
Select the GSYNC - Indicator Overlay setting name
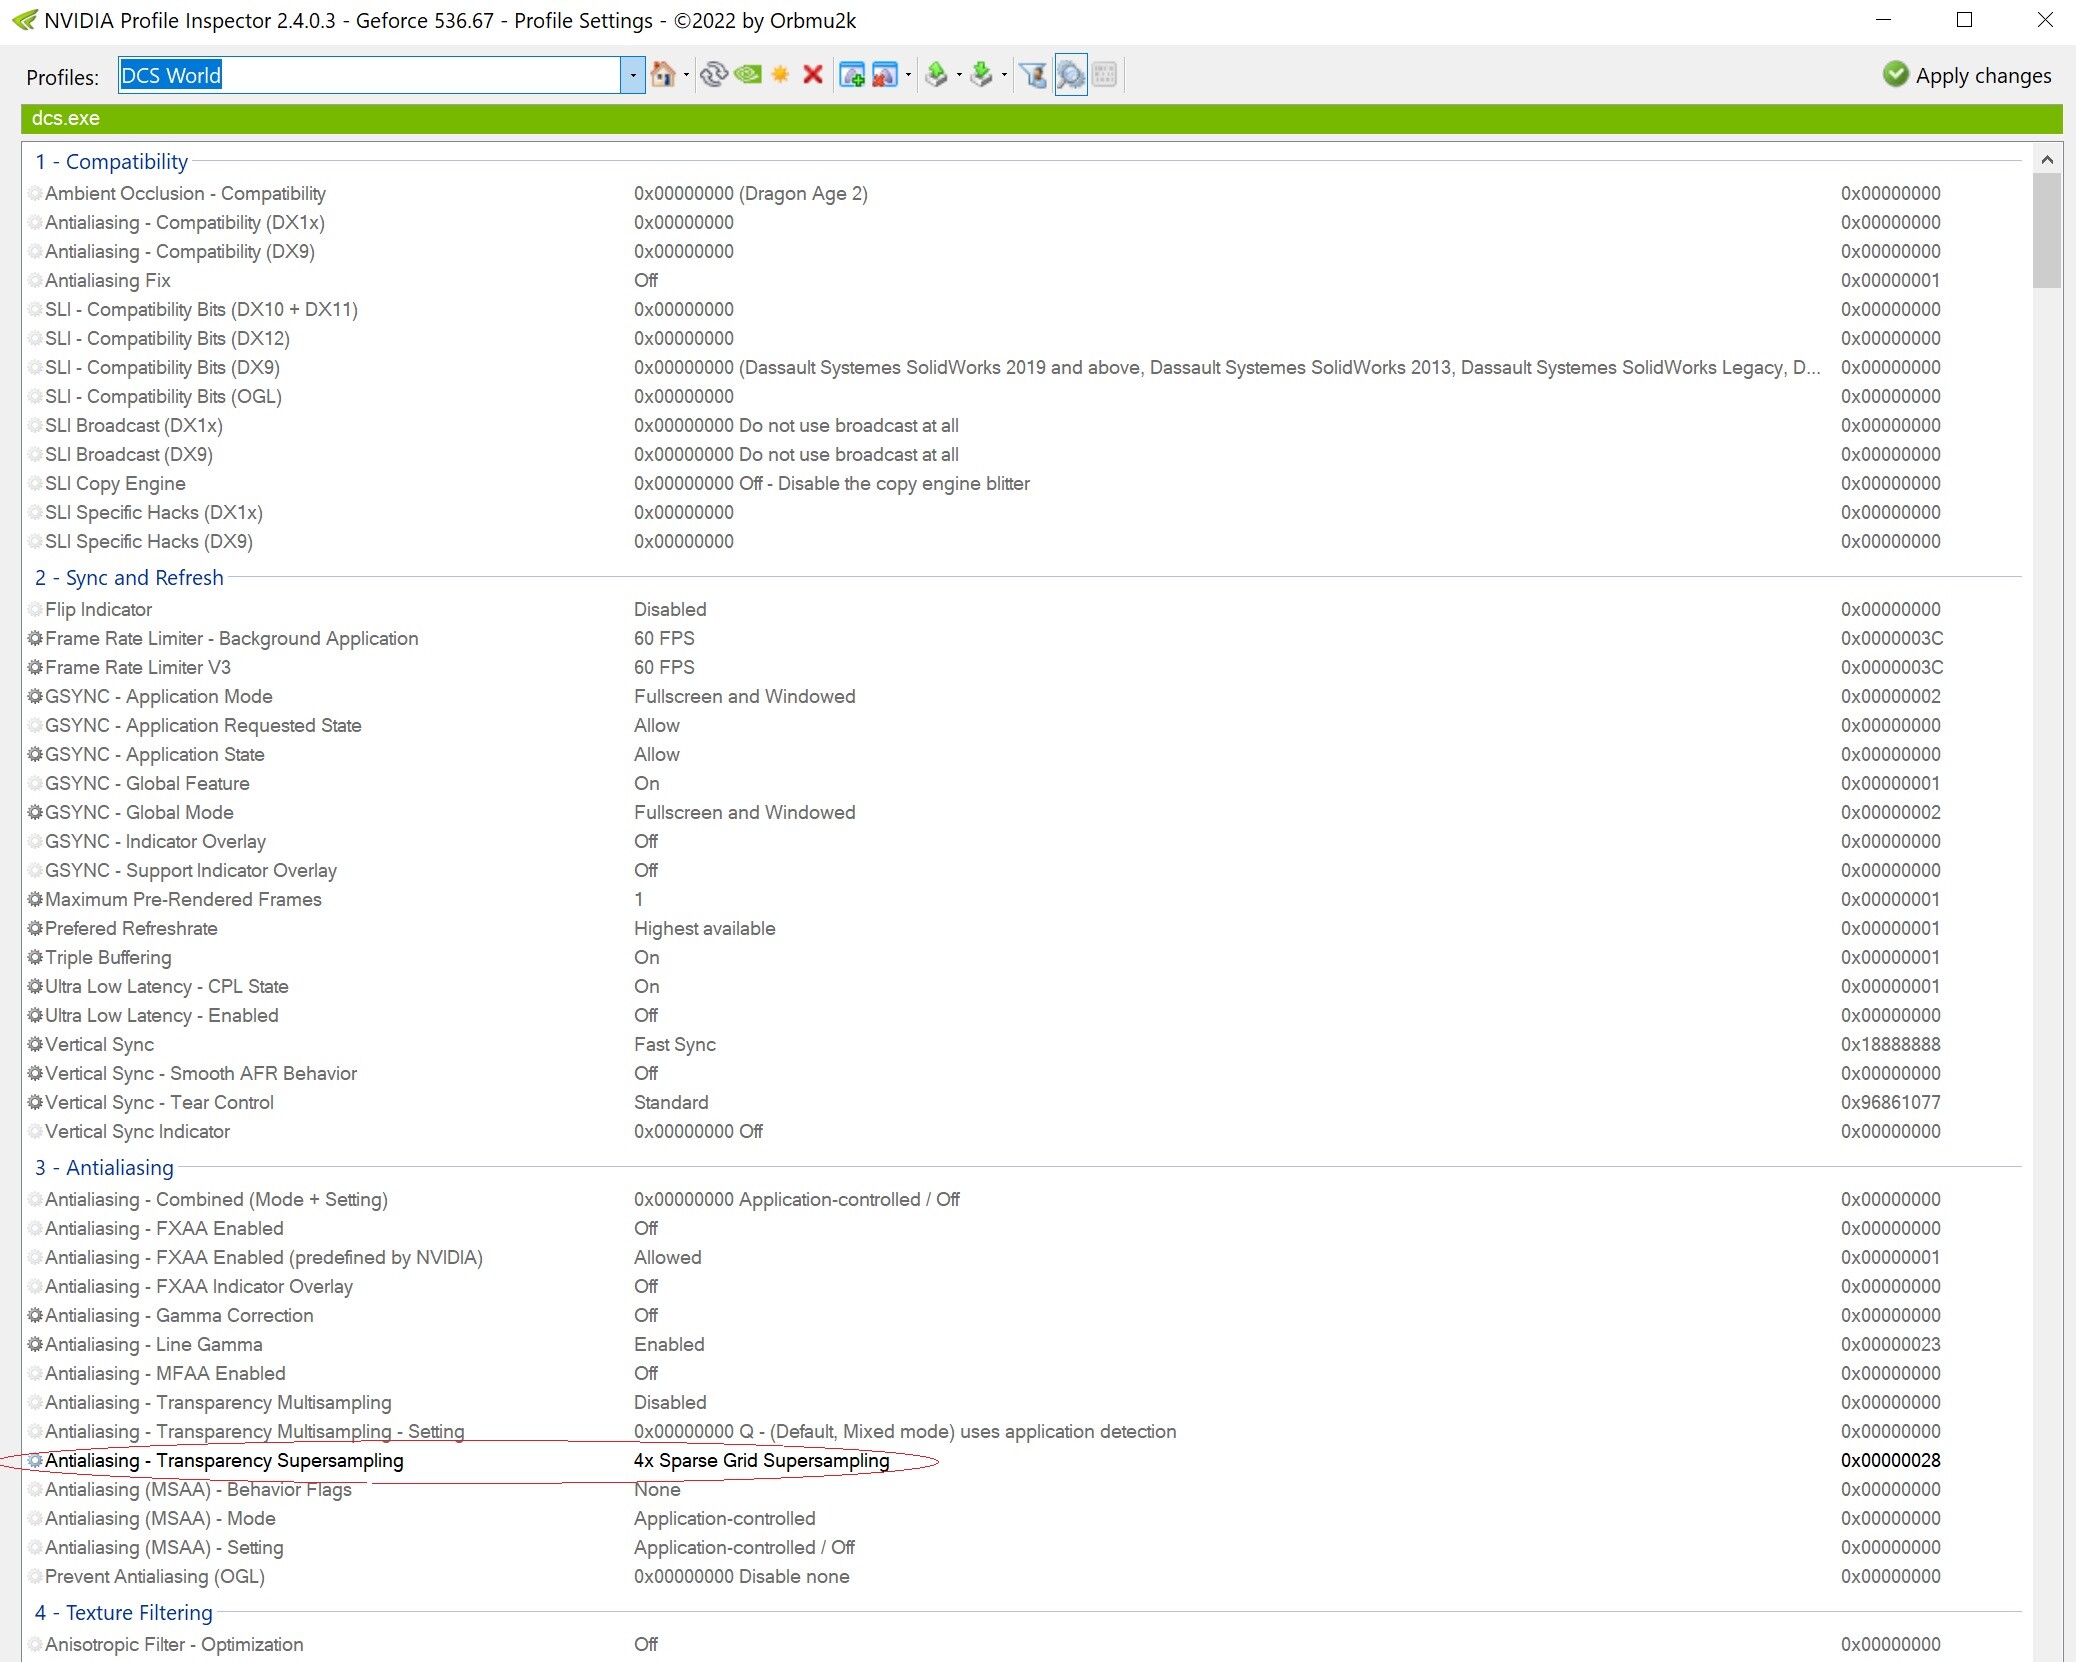pos(155,841)
